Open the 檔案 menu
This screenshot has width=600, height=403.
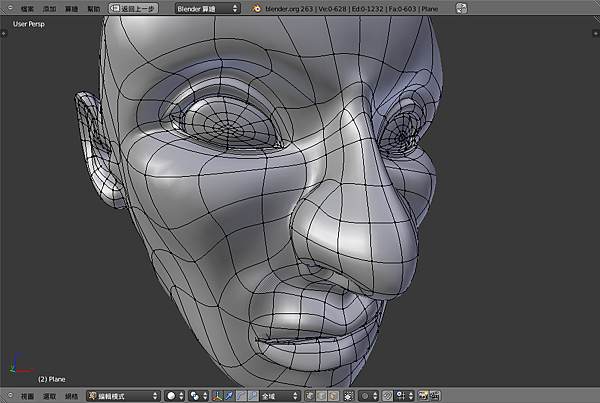27,8
